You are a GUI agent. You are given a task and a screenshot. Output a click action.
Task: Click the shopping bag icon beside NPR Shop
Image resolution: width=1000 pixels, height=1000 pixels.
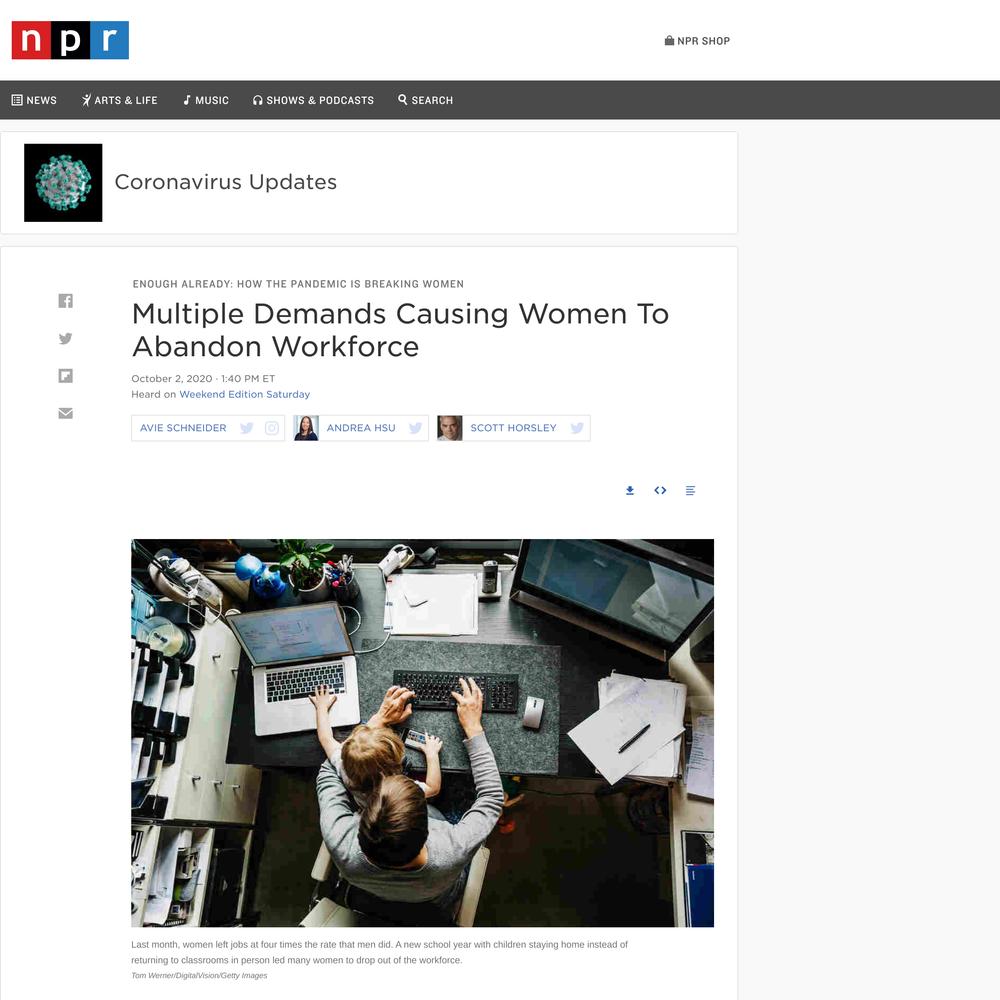(669, 40)
